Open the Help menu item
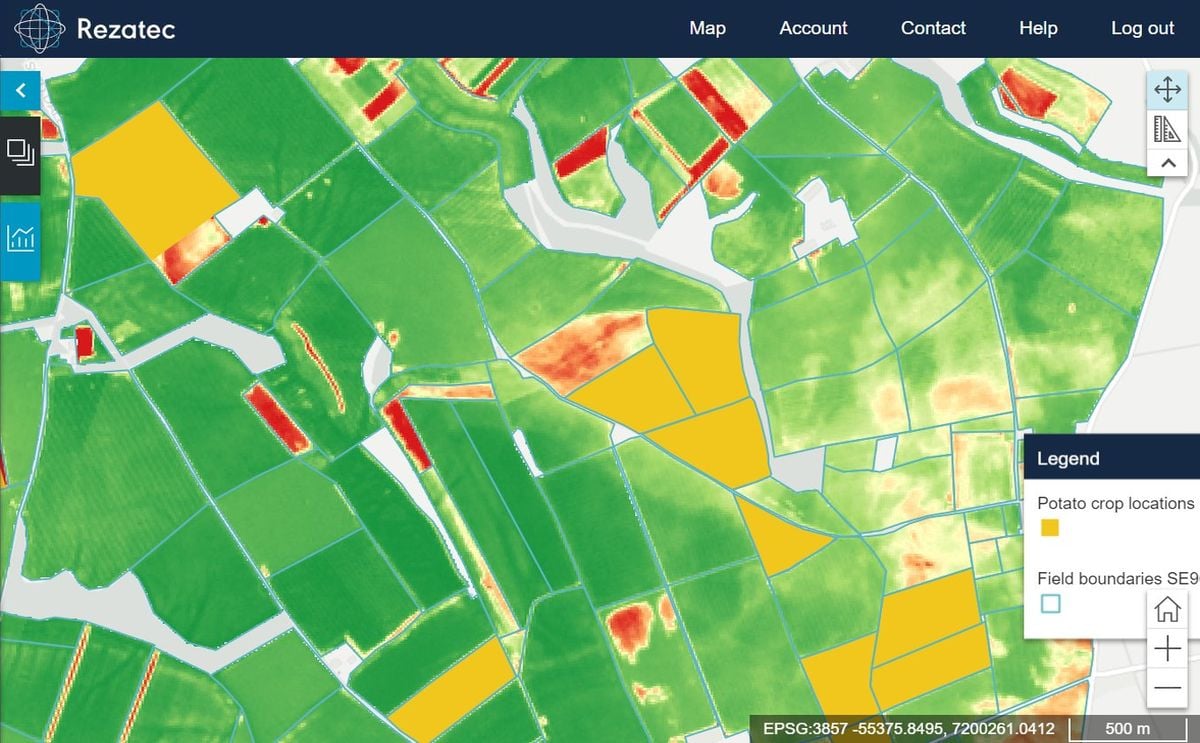The width and height of the screenshot is (1200, 743). click(x=1038, y=28)
